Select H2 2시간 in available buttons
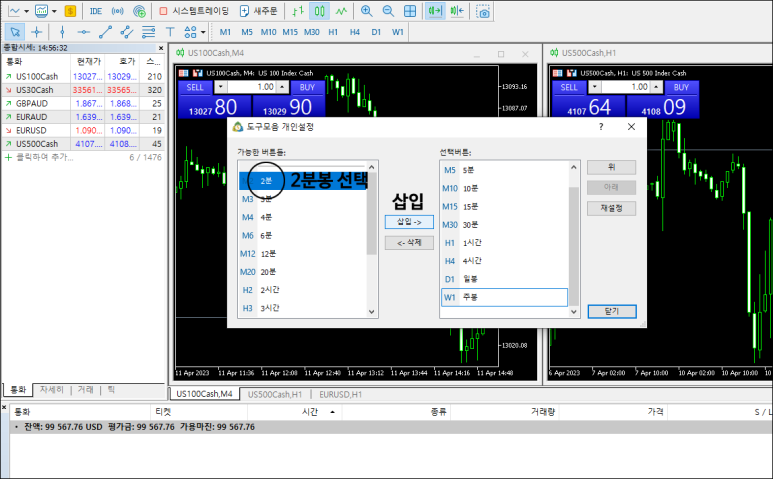The image size is (773, 479). (303, 290)
